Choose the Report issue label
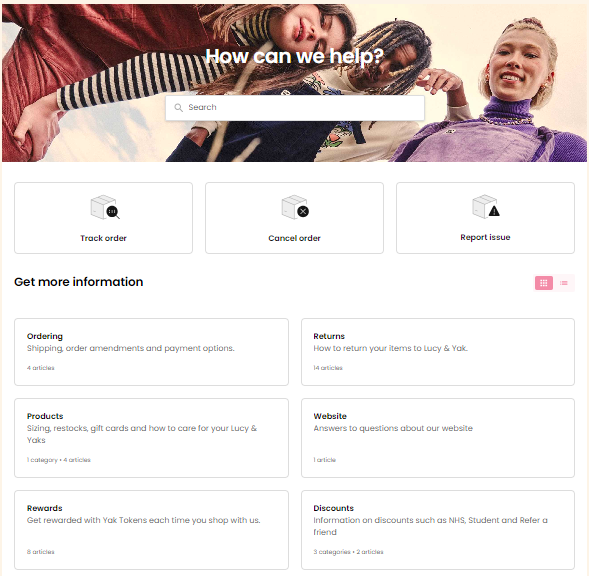The image size is (589, 576). click(485, 237)
